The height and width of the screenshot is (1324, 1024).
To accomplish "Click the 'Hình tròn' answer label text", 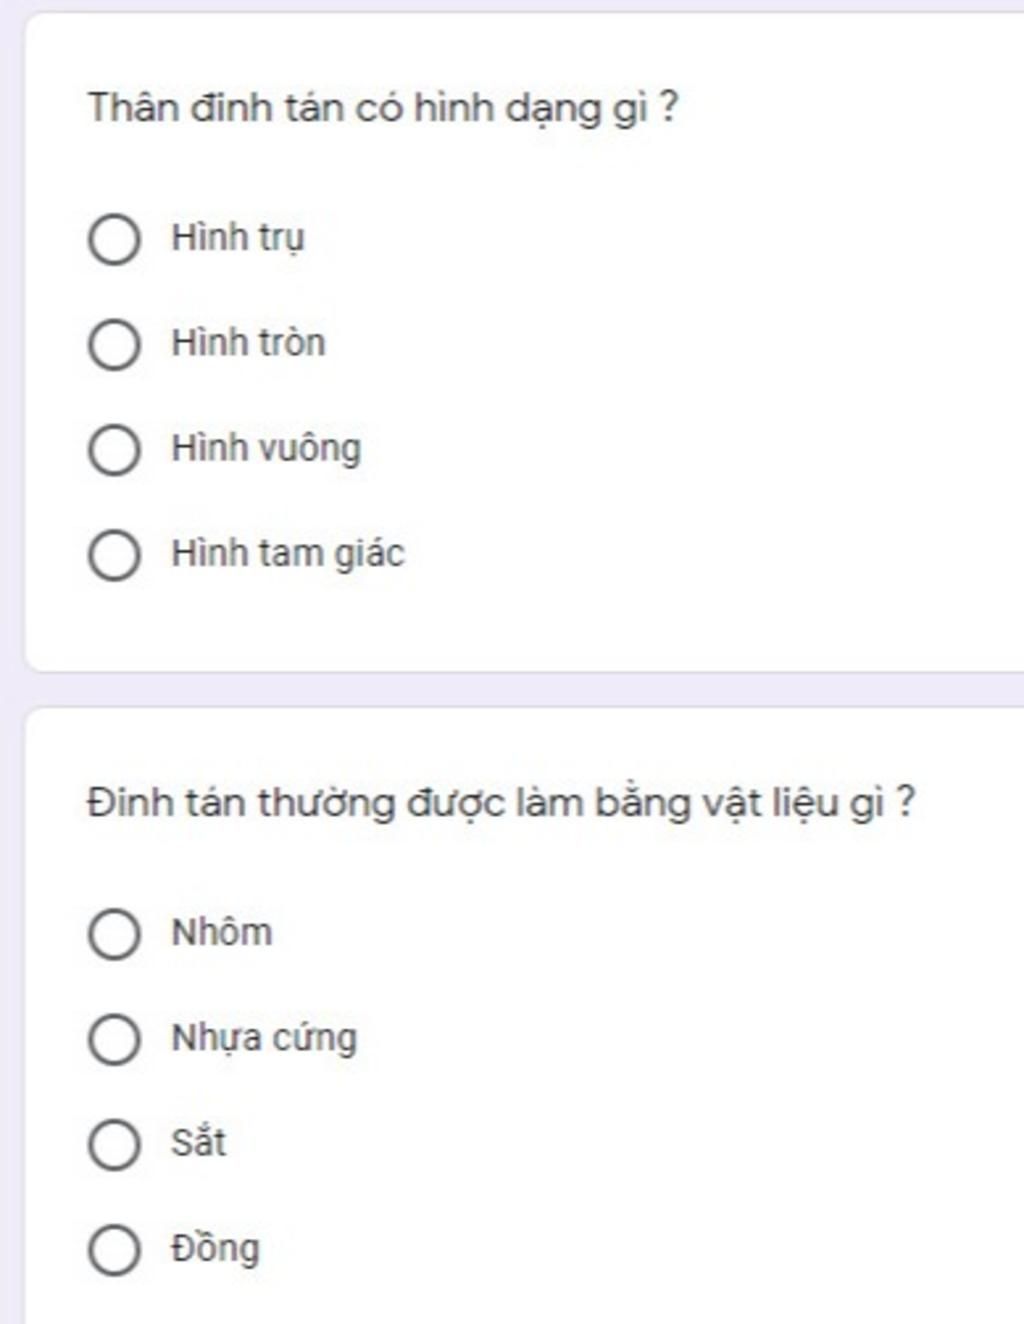I will coord(248,342).
